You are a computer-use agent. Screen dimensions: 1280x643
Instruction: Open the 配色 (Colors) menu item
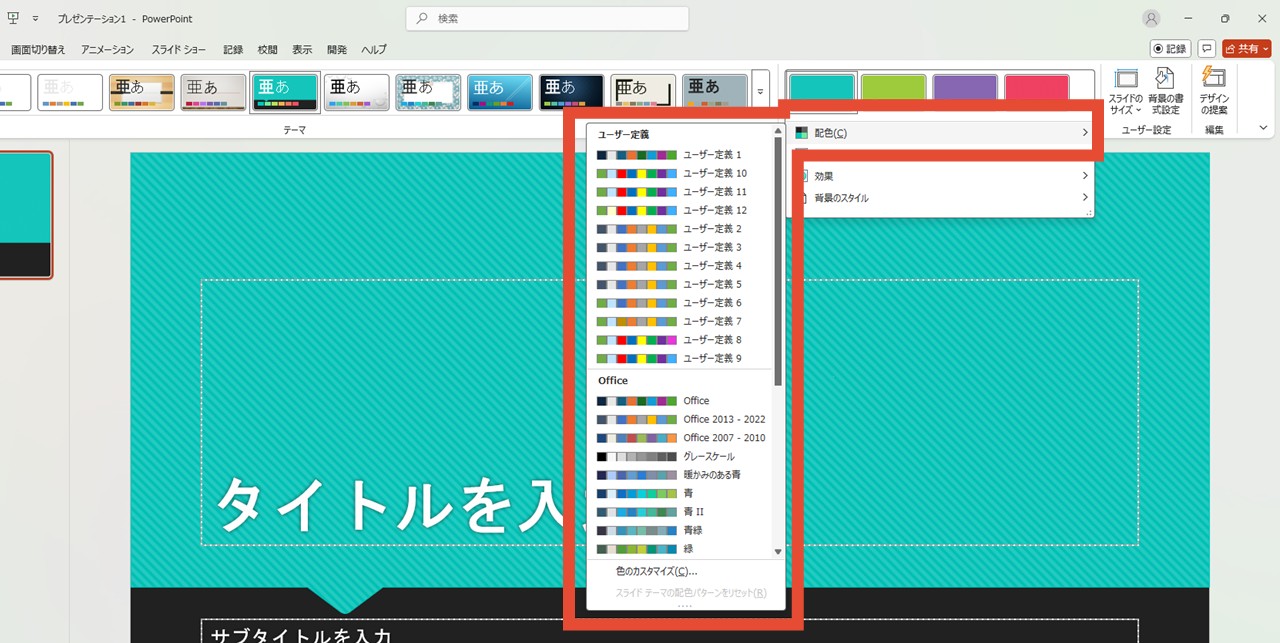[940, 133]
